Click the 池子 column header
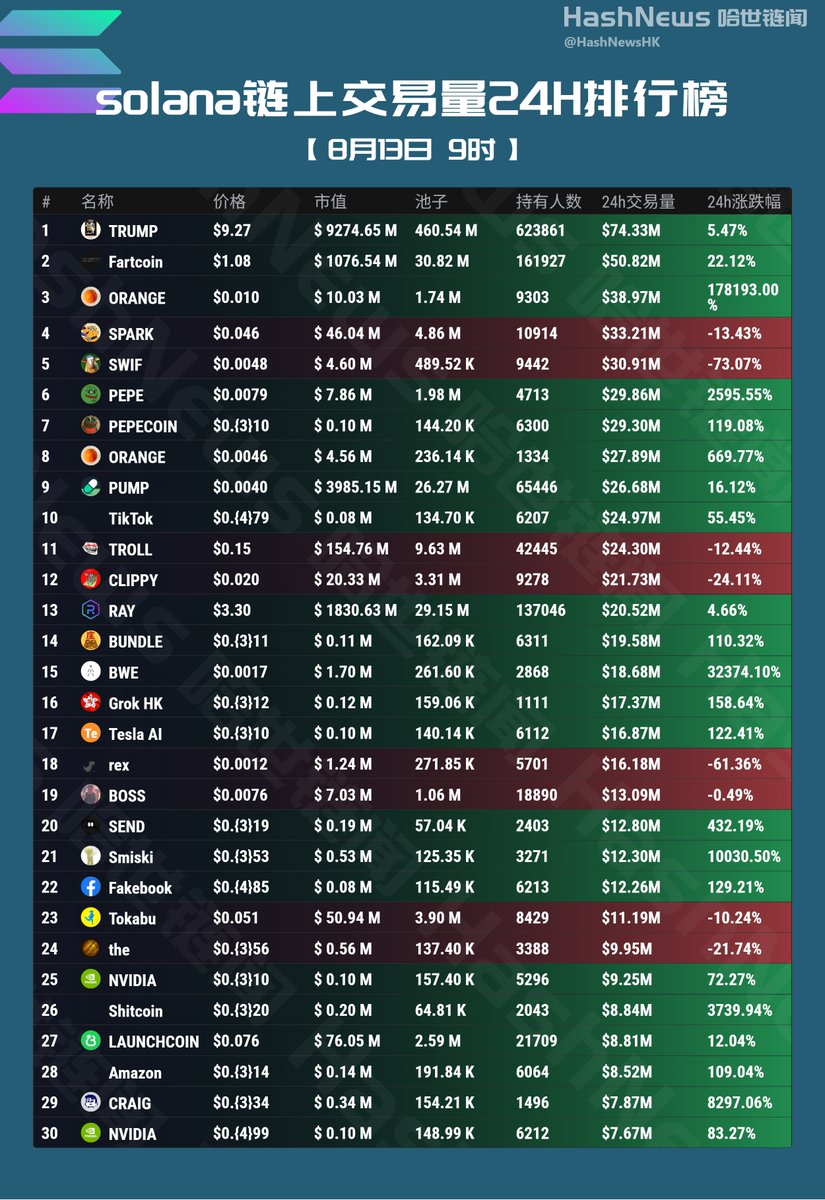 pyautogui.click(x=431, y=201)
